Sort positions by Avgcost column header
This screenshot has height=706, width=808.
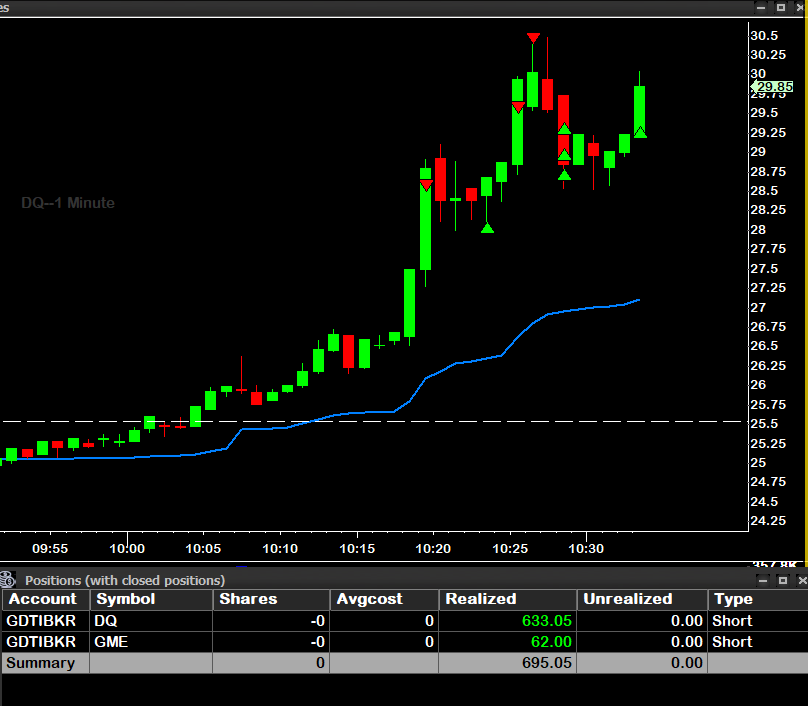(x=384, y=599)
